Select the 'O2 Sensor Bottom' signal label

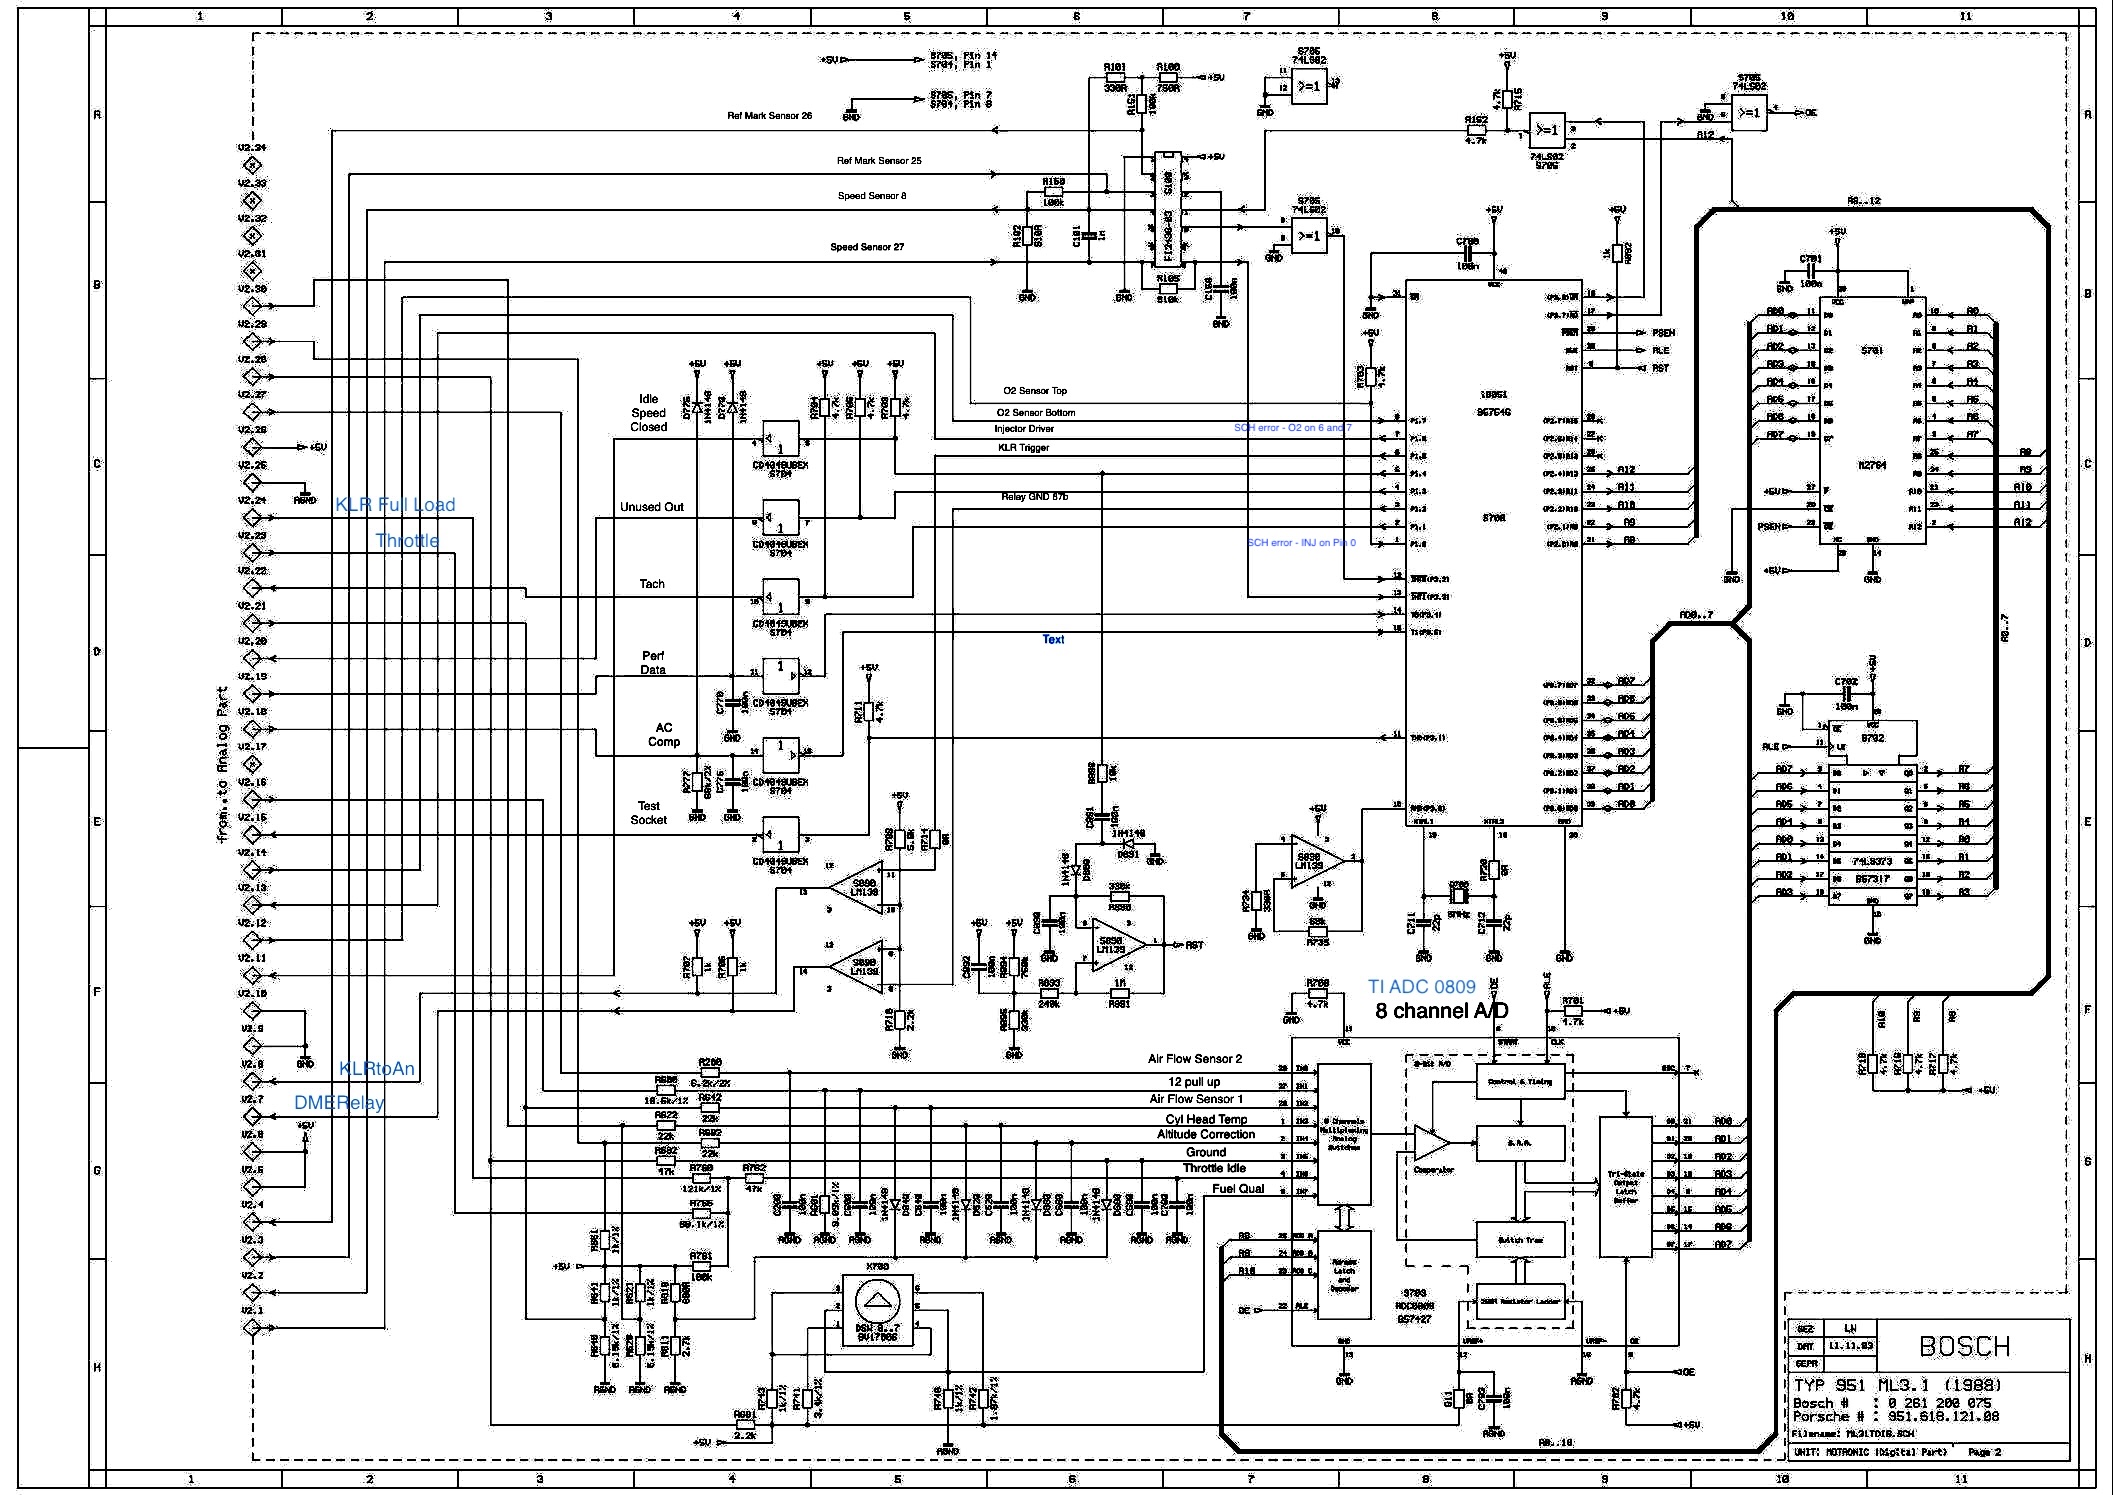[1036, 412]
